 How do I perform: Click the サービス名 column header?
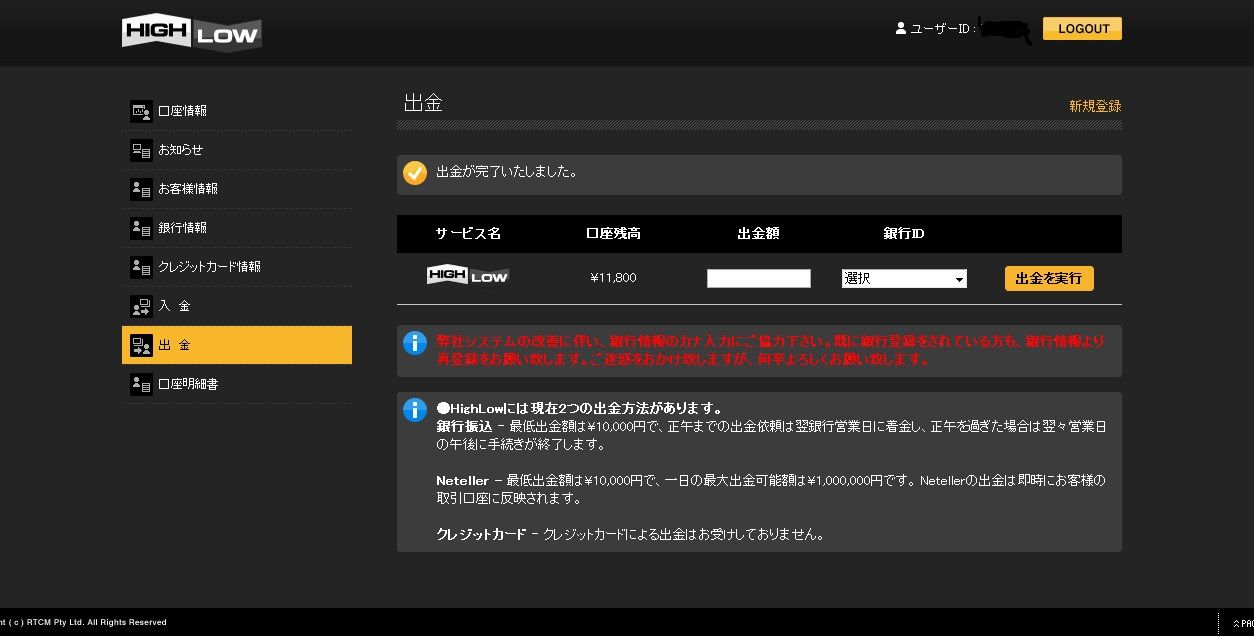click(x=468, y=234)
